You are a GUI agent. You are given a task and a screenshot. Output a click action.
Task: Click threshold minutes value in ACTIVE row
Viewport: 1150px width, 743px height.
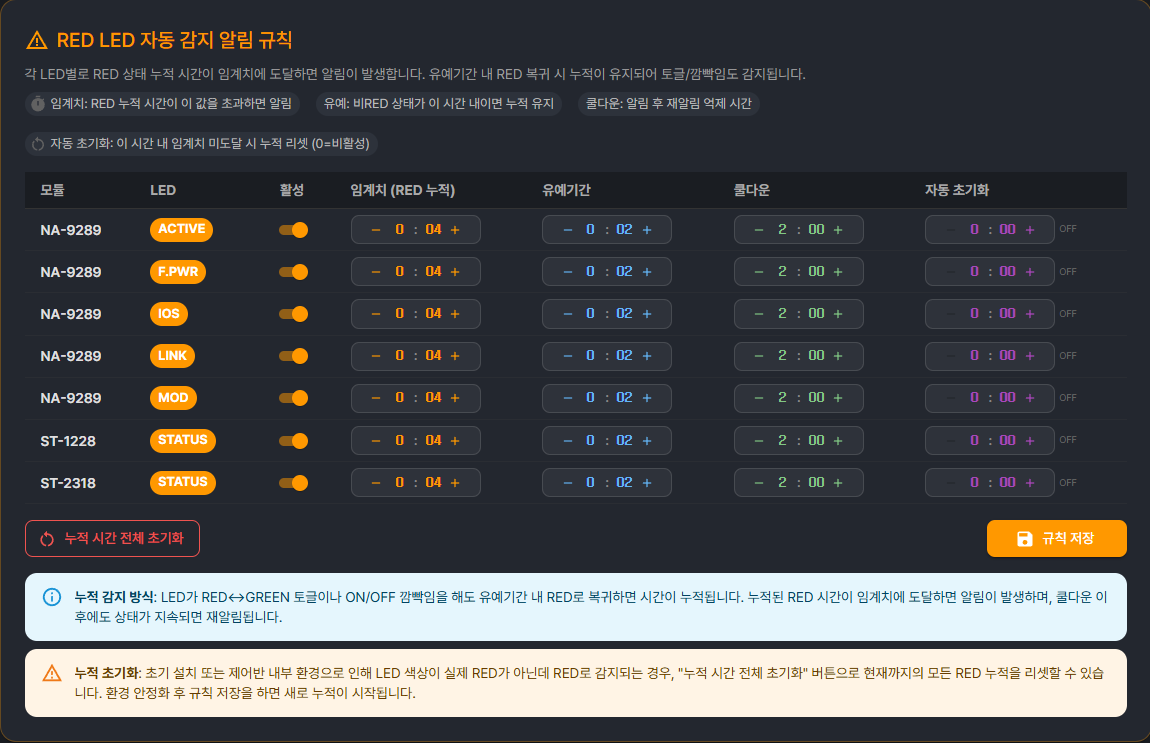[x=400, y=230]
